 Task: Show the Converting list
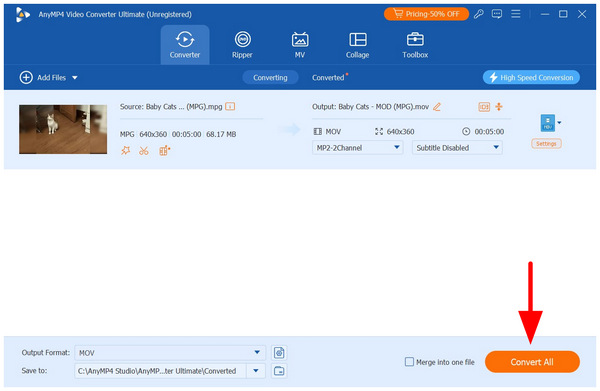pyautogui.click(x=270, y=78)
